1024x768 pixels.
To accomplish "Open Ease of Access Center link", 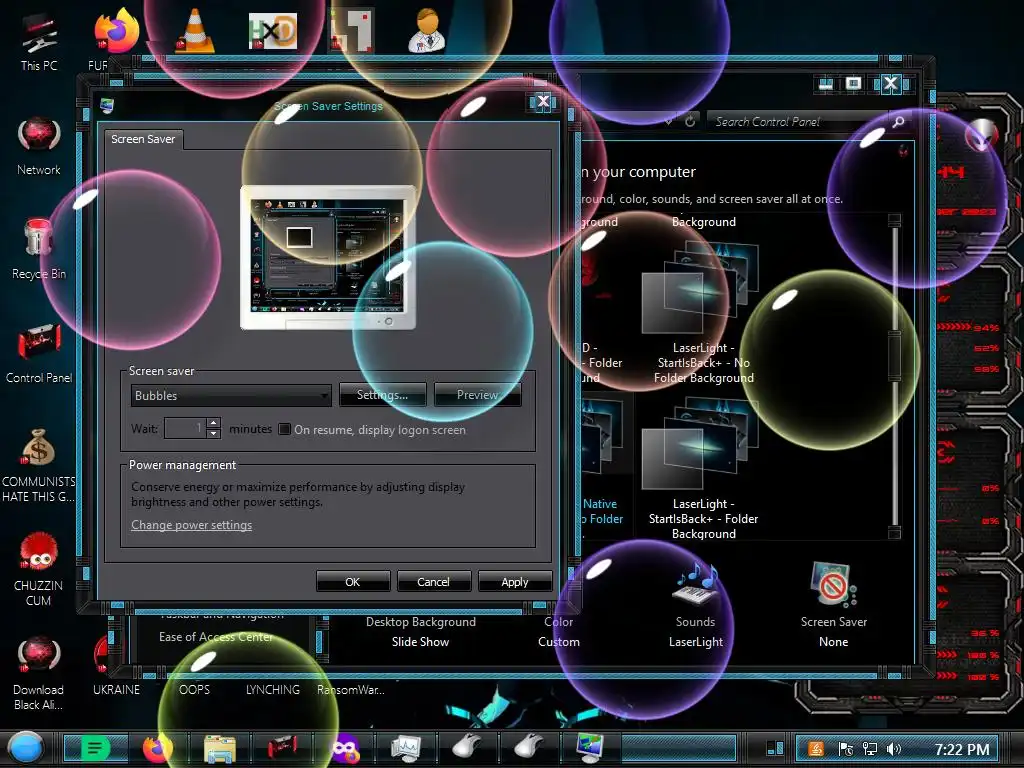I will click(216, 637).
